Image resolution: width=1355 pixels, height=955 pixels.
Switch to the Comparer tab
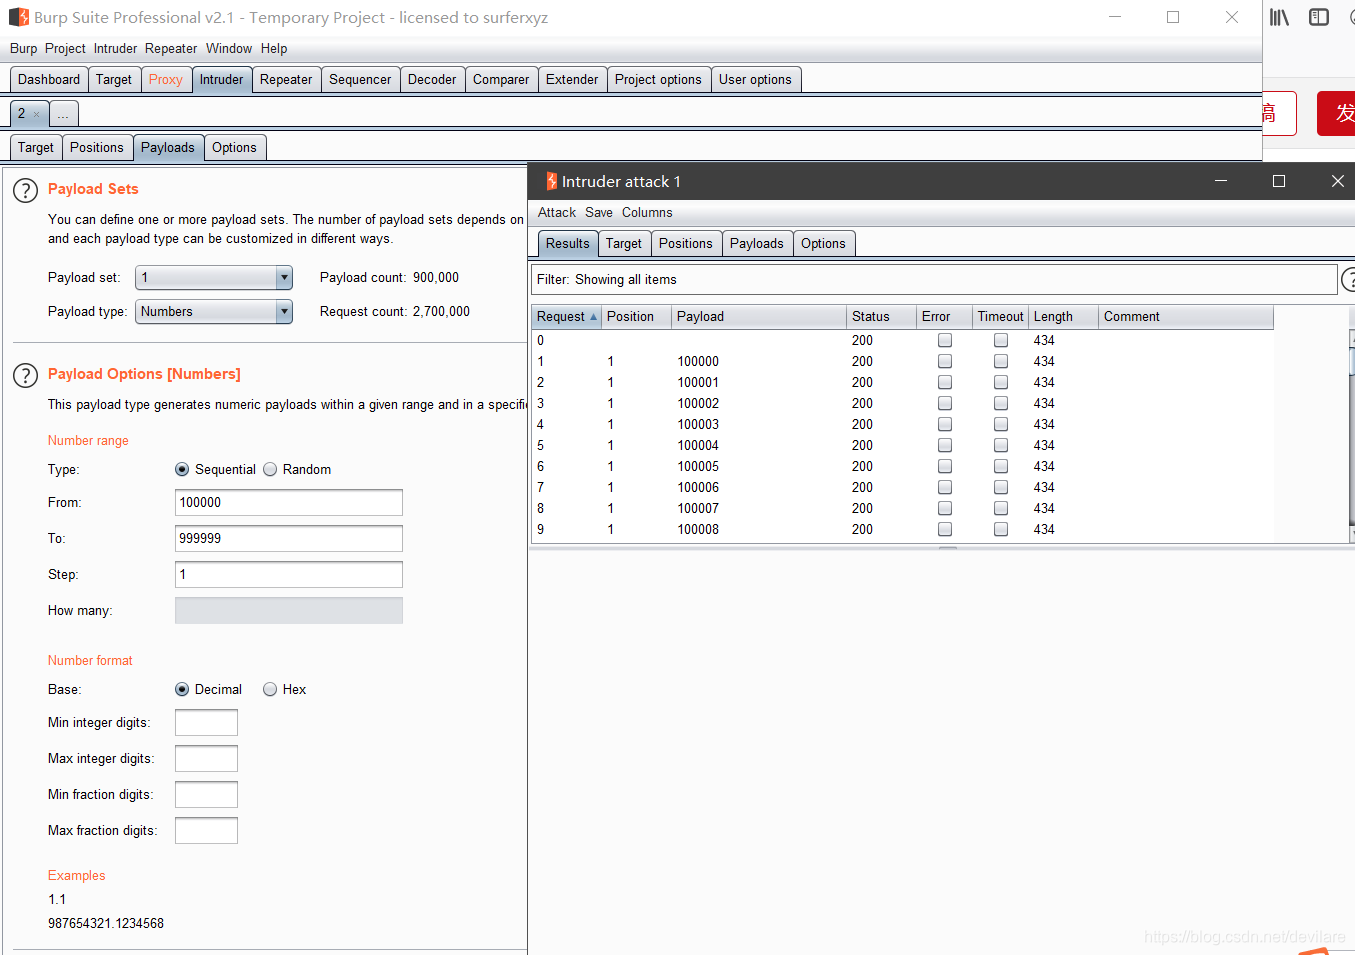[x=501, y=80]
